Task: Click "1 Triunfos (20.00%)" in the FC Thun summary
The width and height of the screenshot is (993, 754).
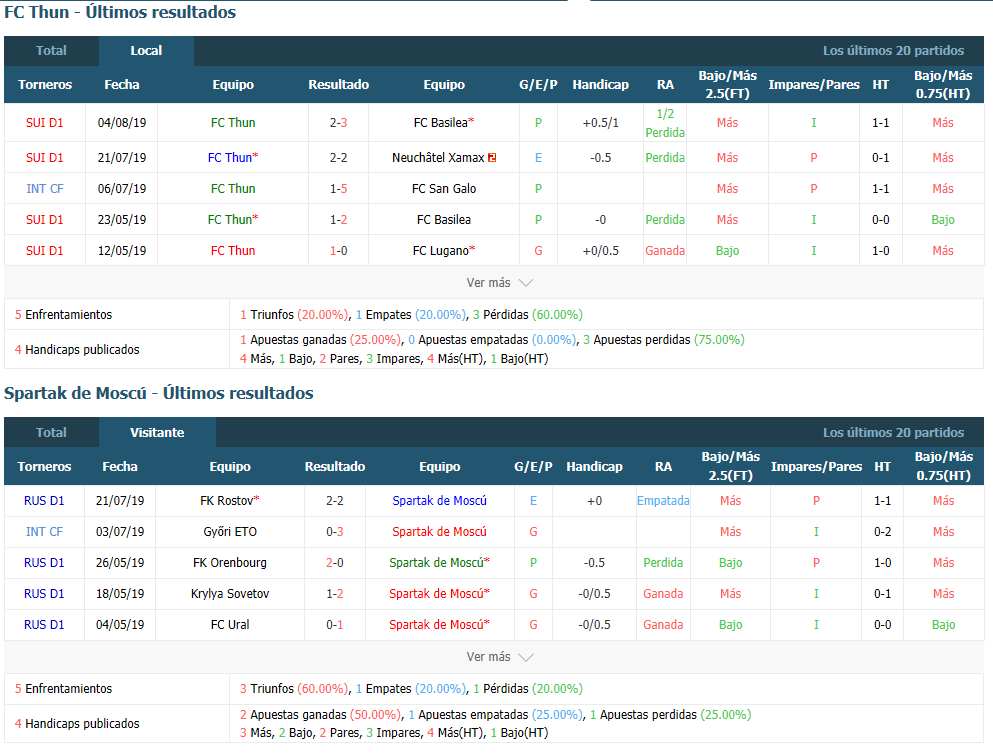Action: (x=294, y=315)
